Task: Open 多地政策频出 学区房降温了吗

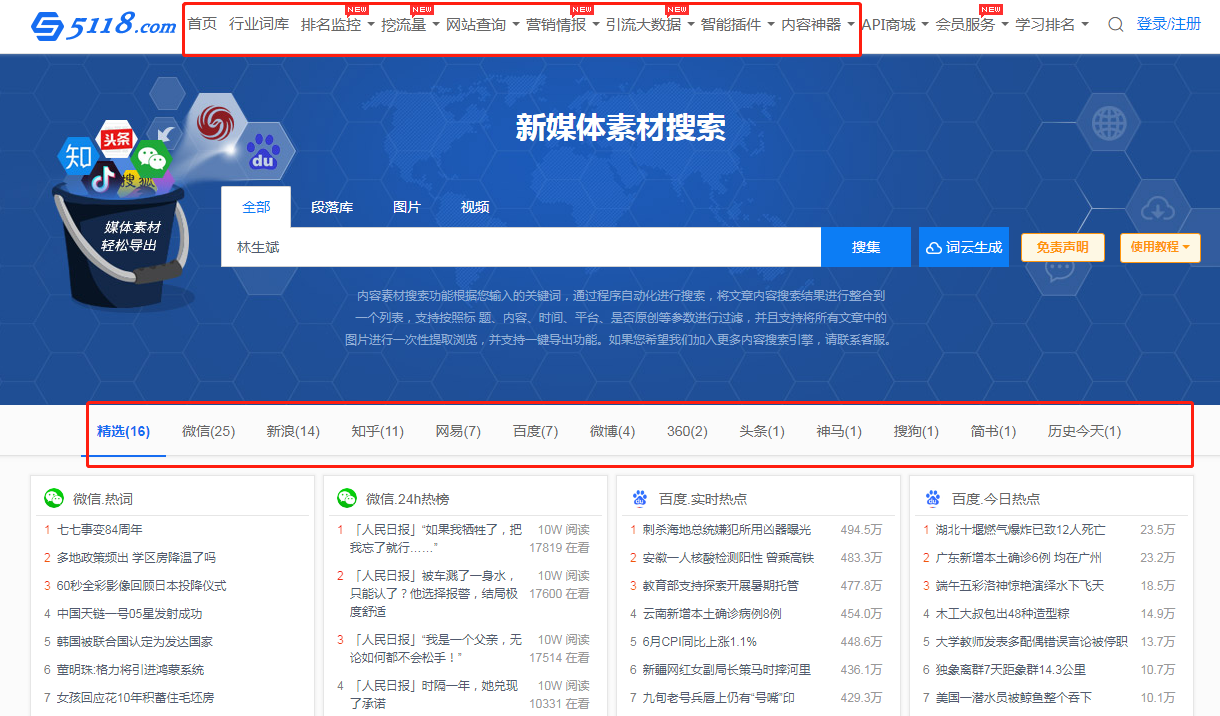Action: coord(136,557)
